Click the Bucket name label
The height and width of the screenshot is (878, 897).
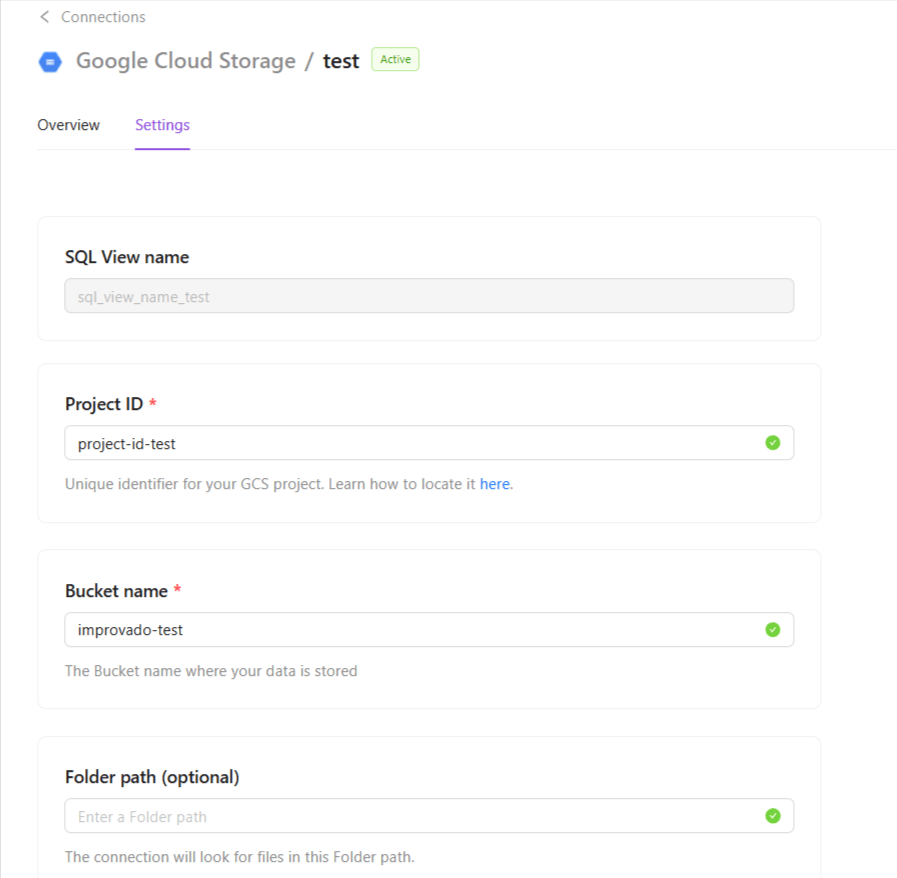116,591
